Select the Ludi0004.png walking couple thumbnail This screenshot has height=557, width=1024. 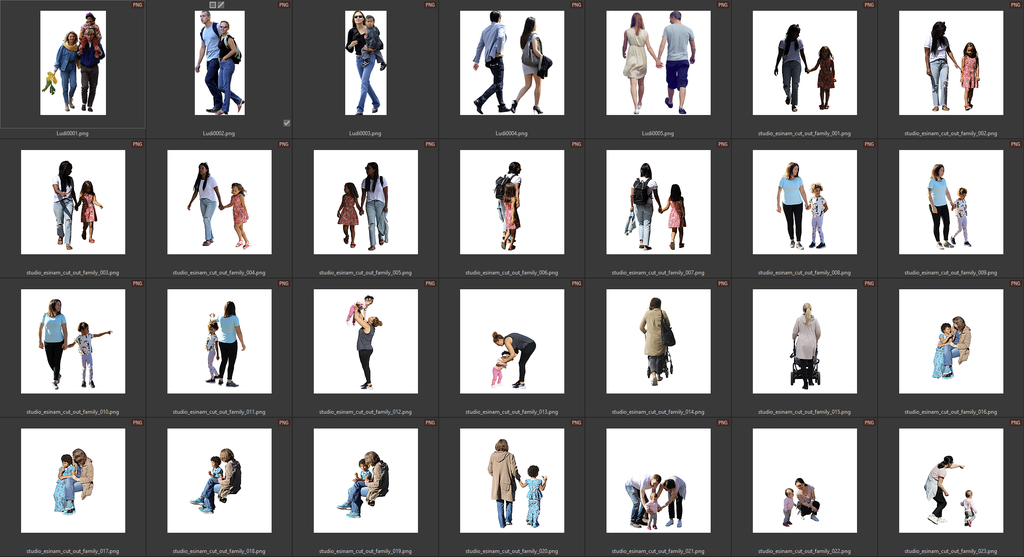[512, 62]
